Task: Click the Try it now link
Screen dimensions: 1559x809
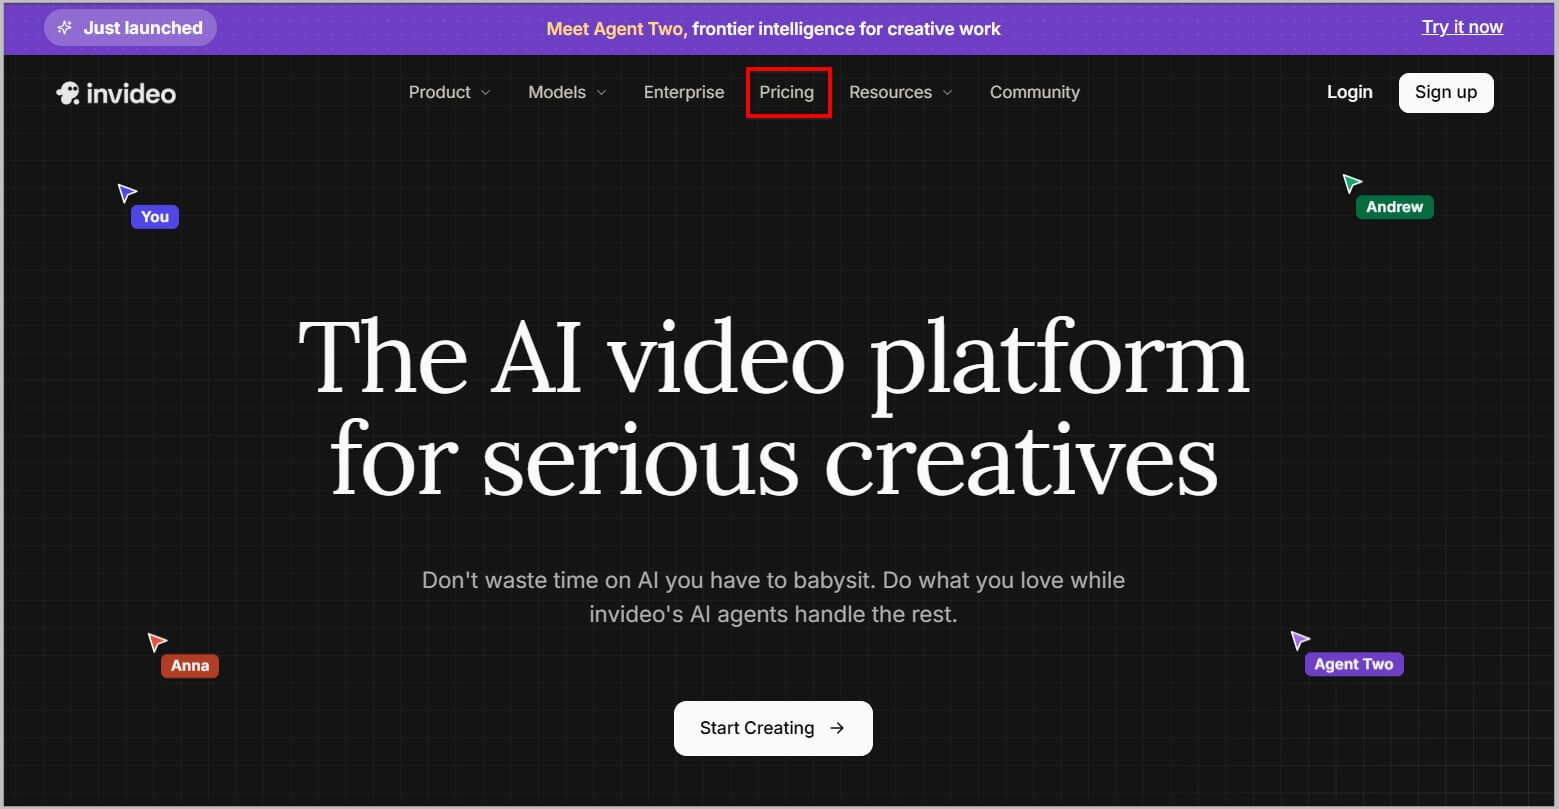Action: tap(1462, 27)
